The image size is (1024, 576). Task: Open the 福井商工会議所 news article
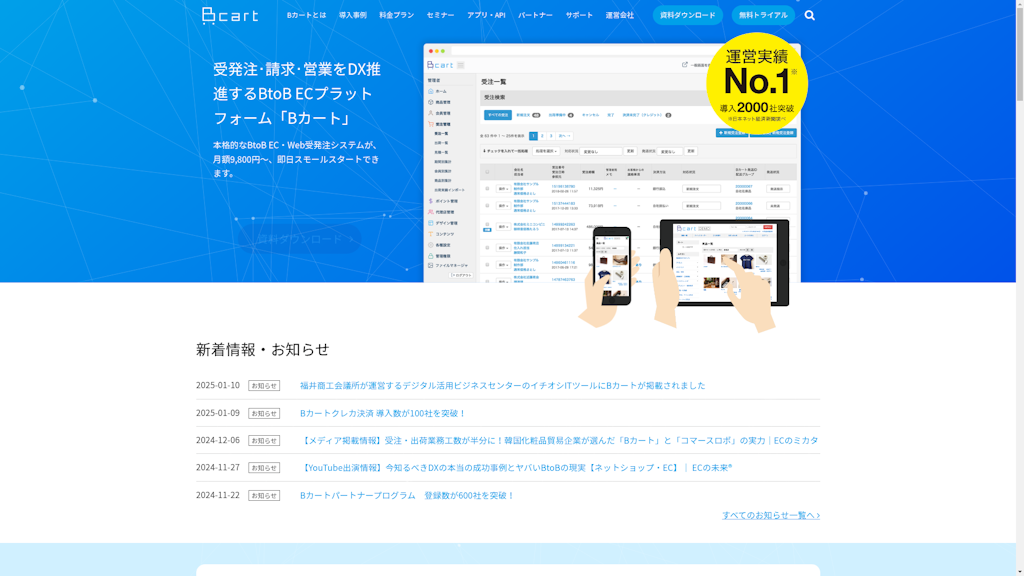coord(502,385)
